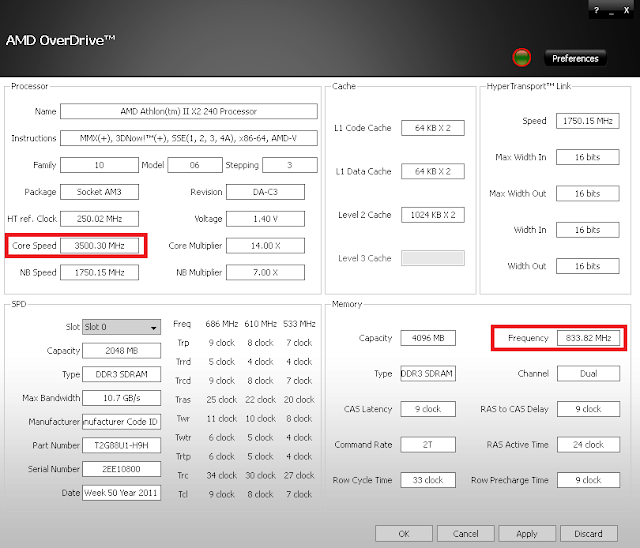The width and height of the screenshot is (640, 548).
Task: Open Preferences
Action: pos(575,58)
